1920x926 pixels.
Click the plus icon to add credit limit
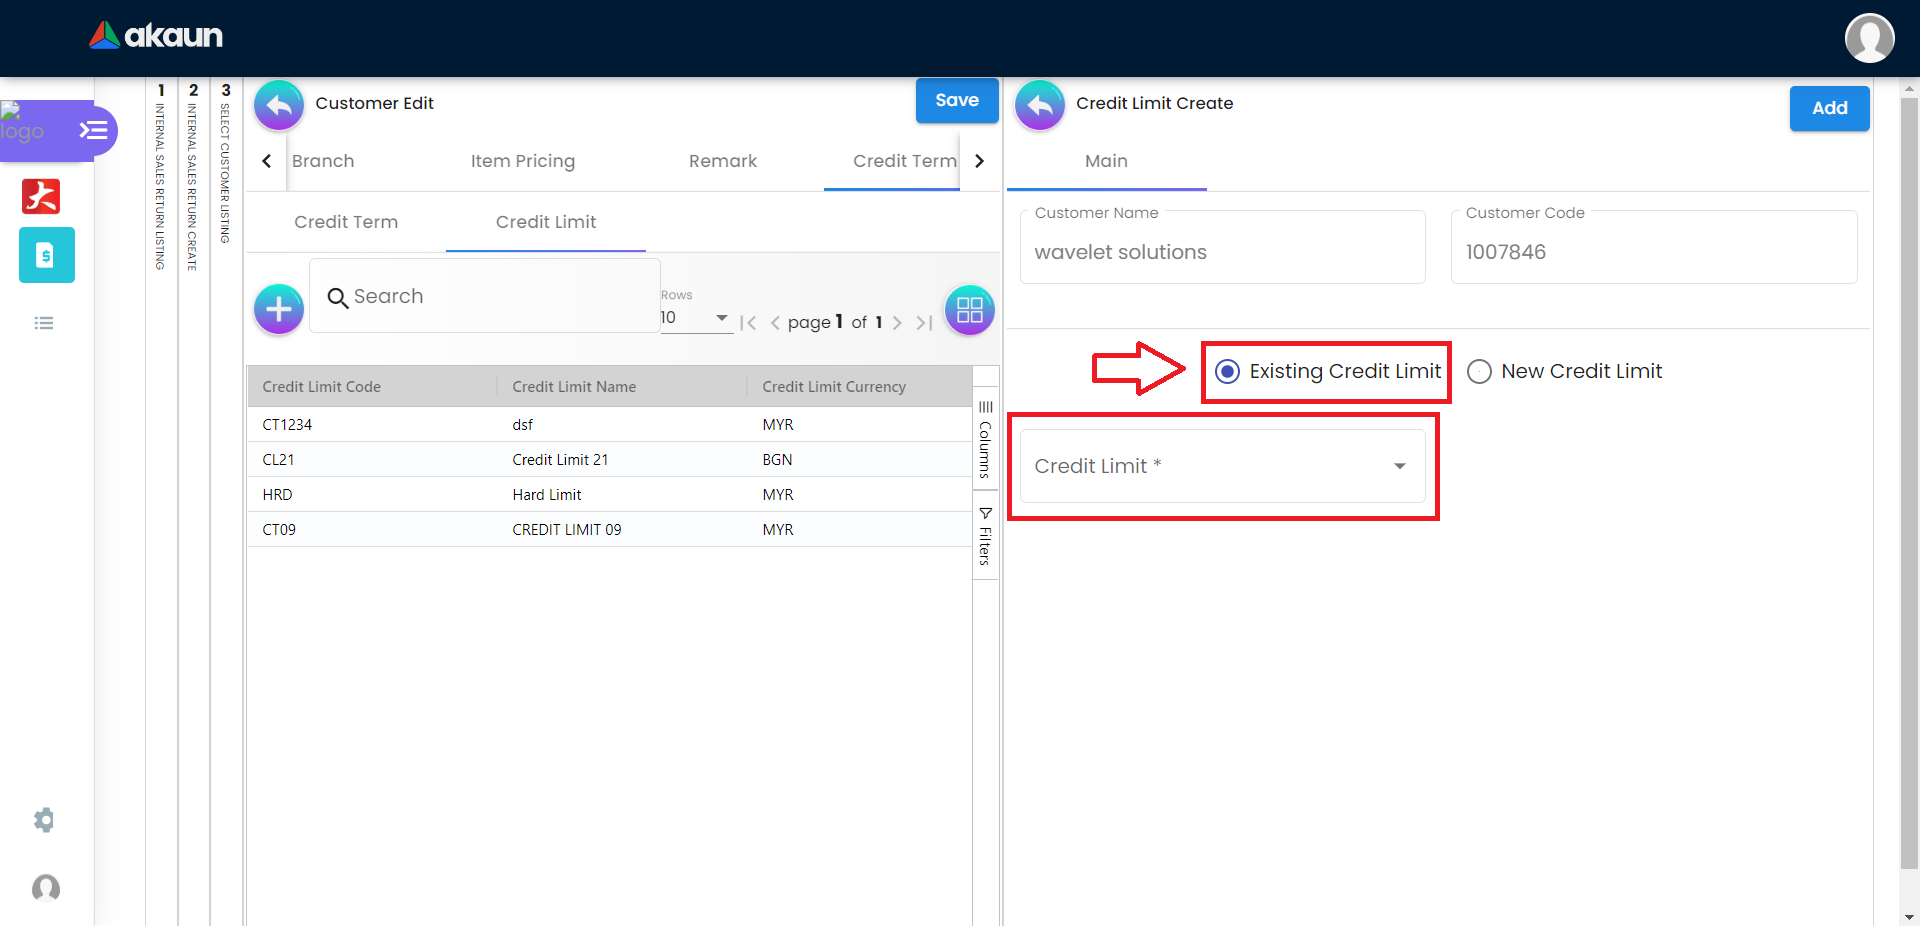coord(279,309)
